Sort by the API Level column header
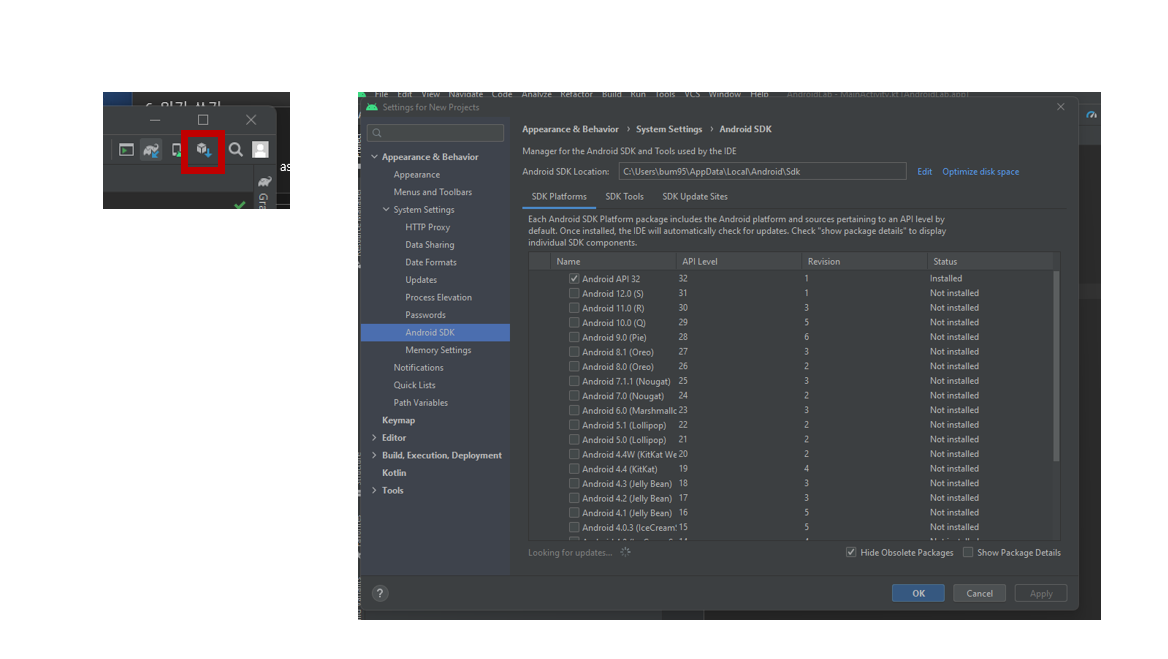 739,261
